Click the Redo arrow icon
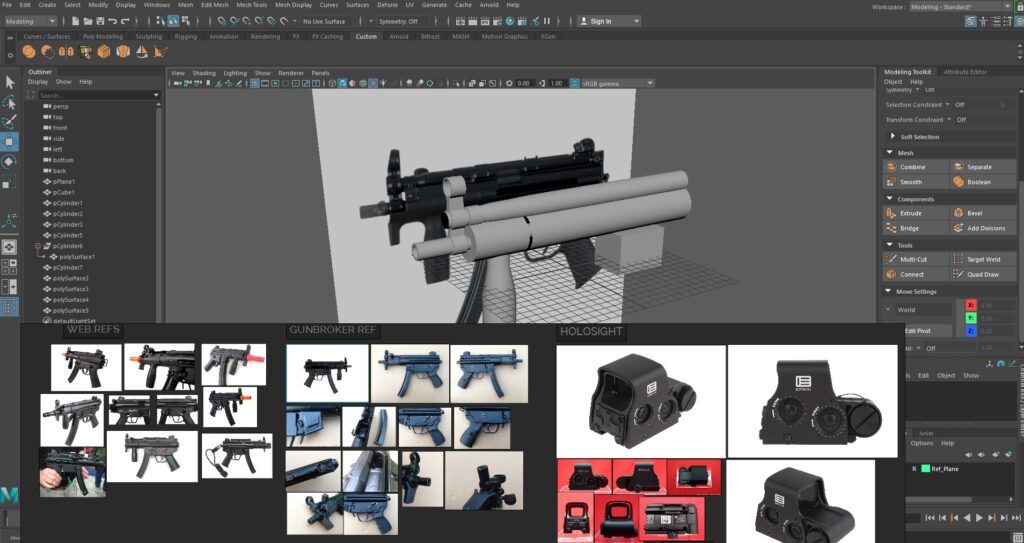This screenshot has height=543, width=1024. (x=125, y=22)
